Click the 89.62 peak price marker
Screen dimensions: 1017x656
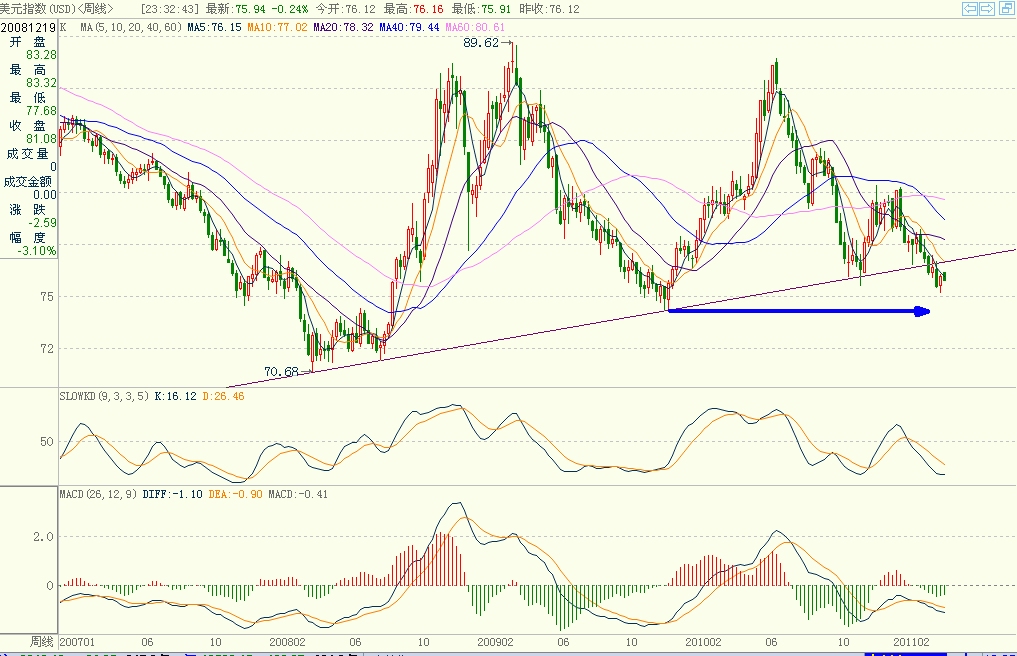[x=481, y=43]
